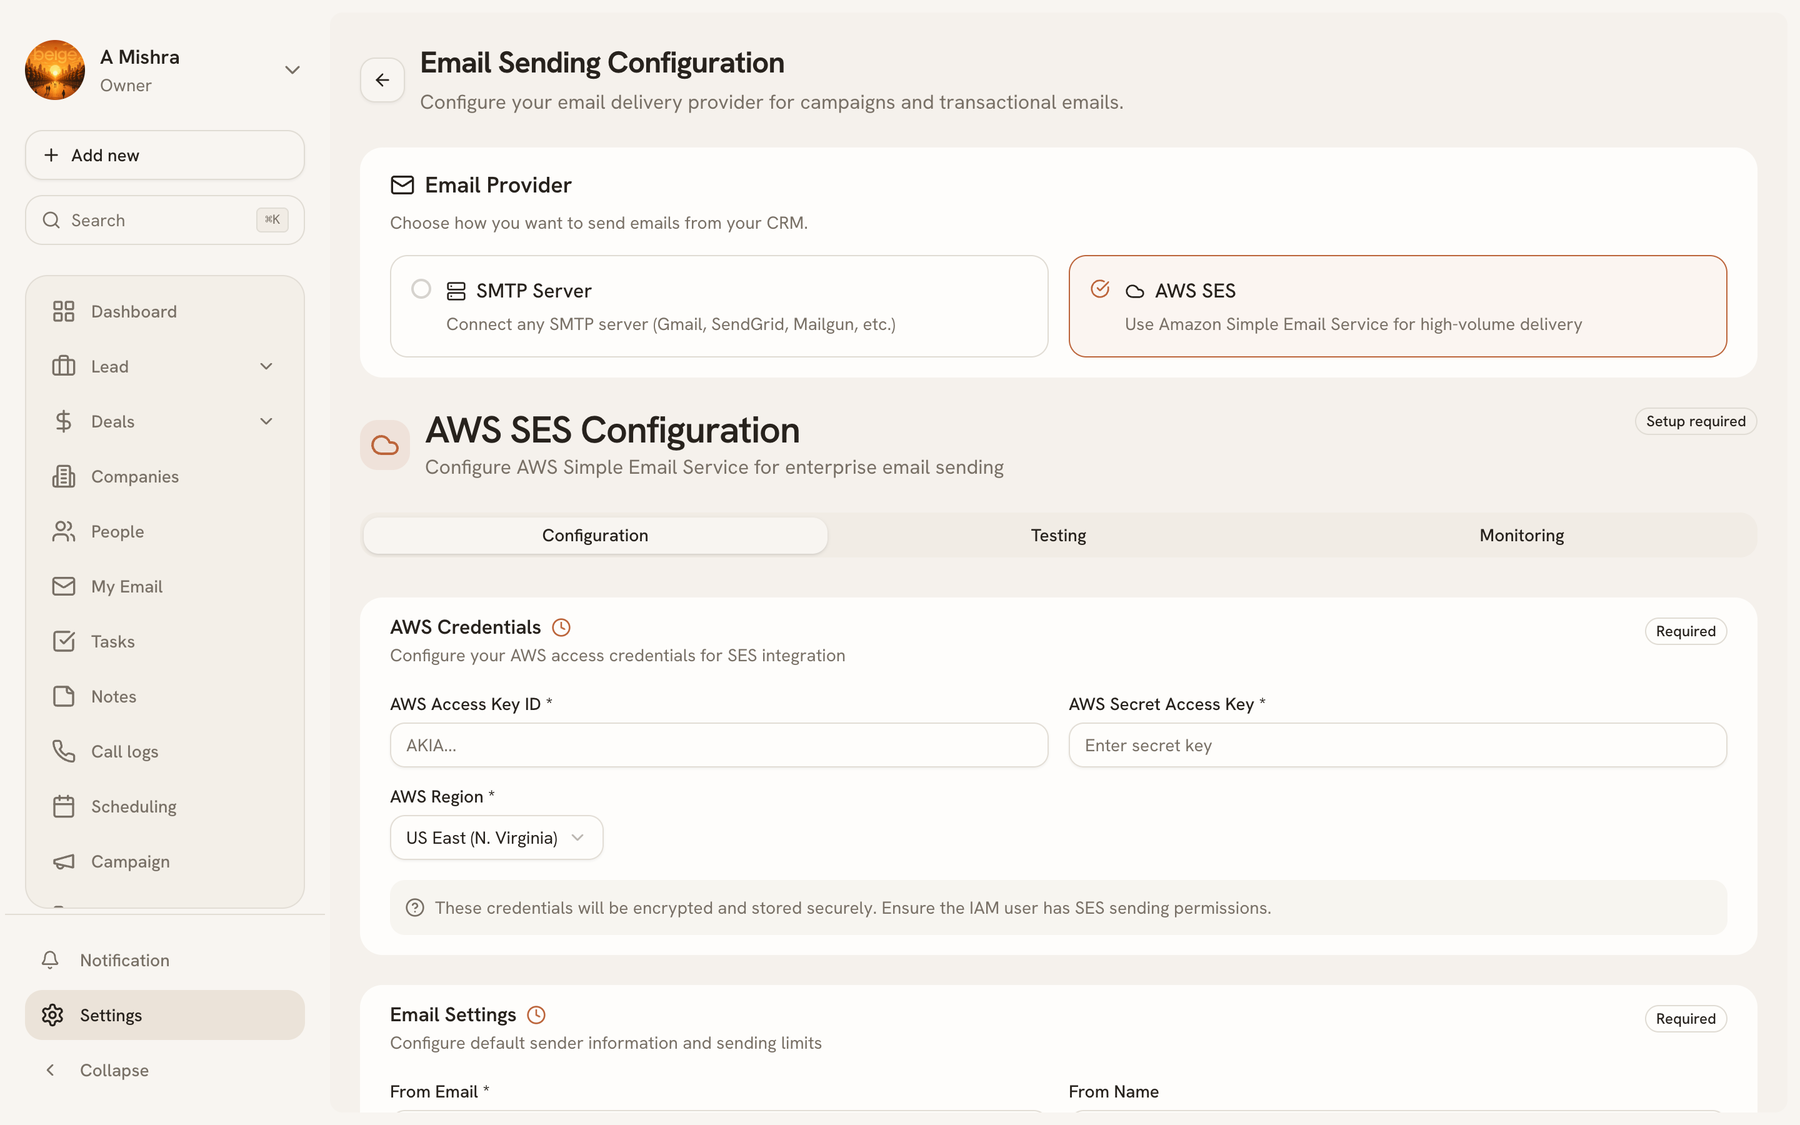Viewport: 1800px width, 1125px height.
Task: Click the Setup required badge
Action: tap(1696, 421)
